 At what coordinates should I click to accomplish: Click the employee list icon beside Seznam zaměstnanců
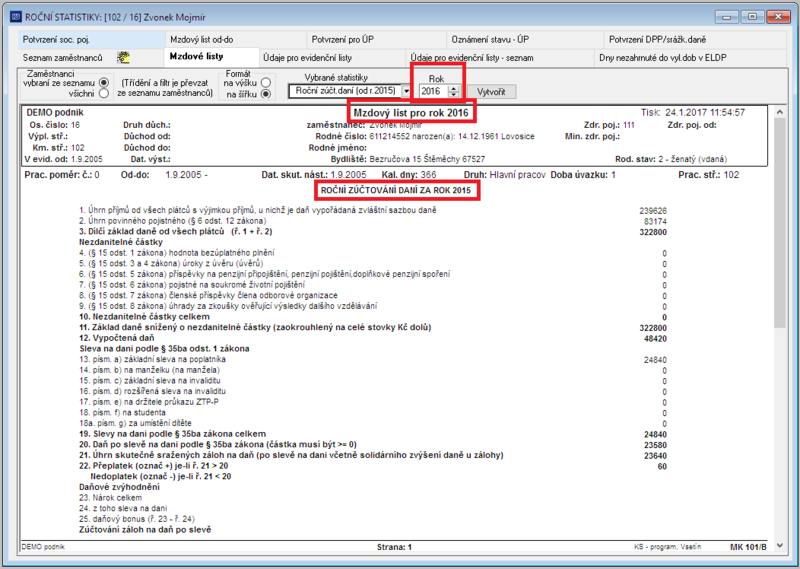(x=123, y=58)
